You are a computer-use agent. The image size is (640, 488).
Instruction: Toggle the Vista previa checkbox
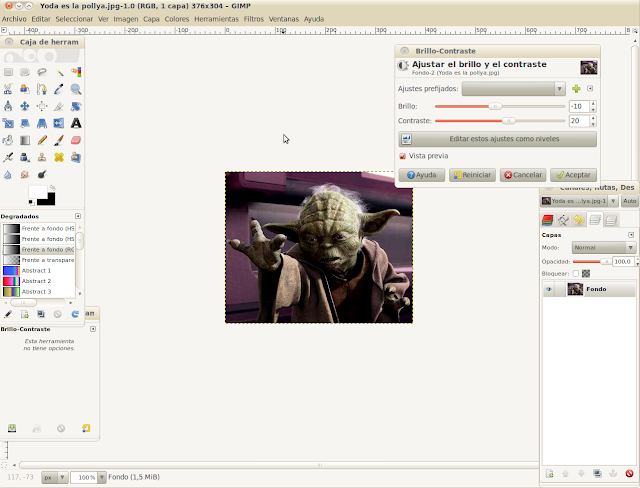point(402,156)
